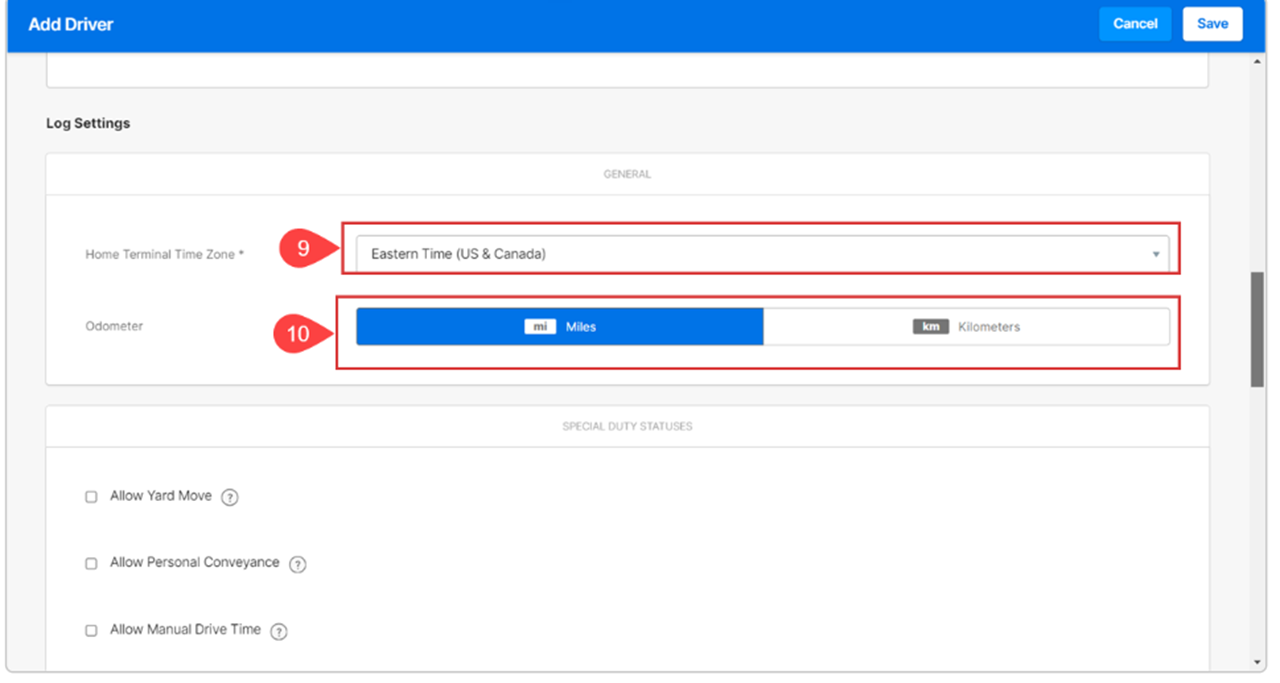Select Miles odometer unit

pyautogui.click(x=560, y=327)
